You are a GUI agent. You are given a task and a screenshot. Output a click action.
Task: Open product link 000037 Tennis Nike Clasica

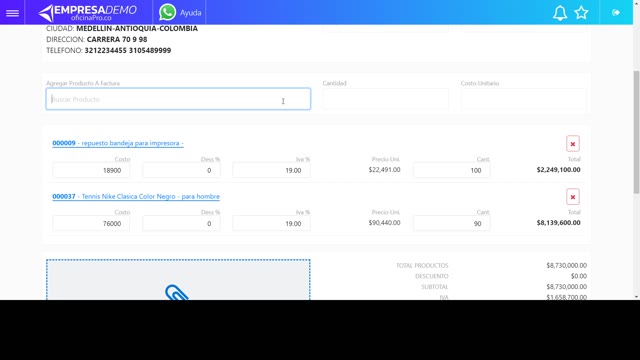136,196
